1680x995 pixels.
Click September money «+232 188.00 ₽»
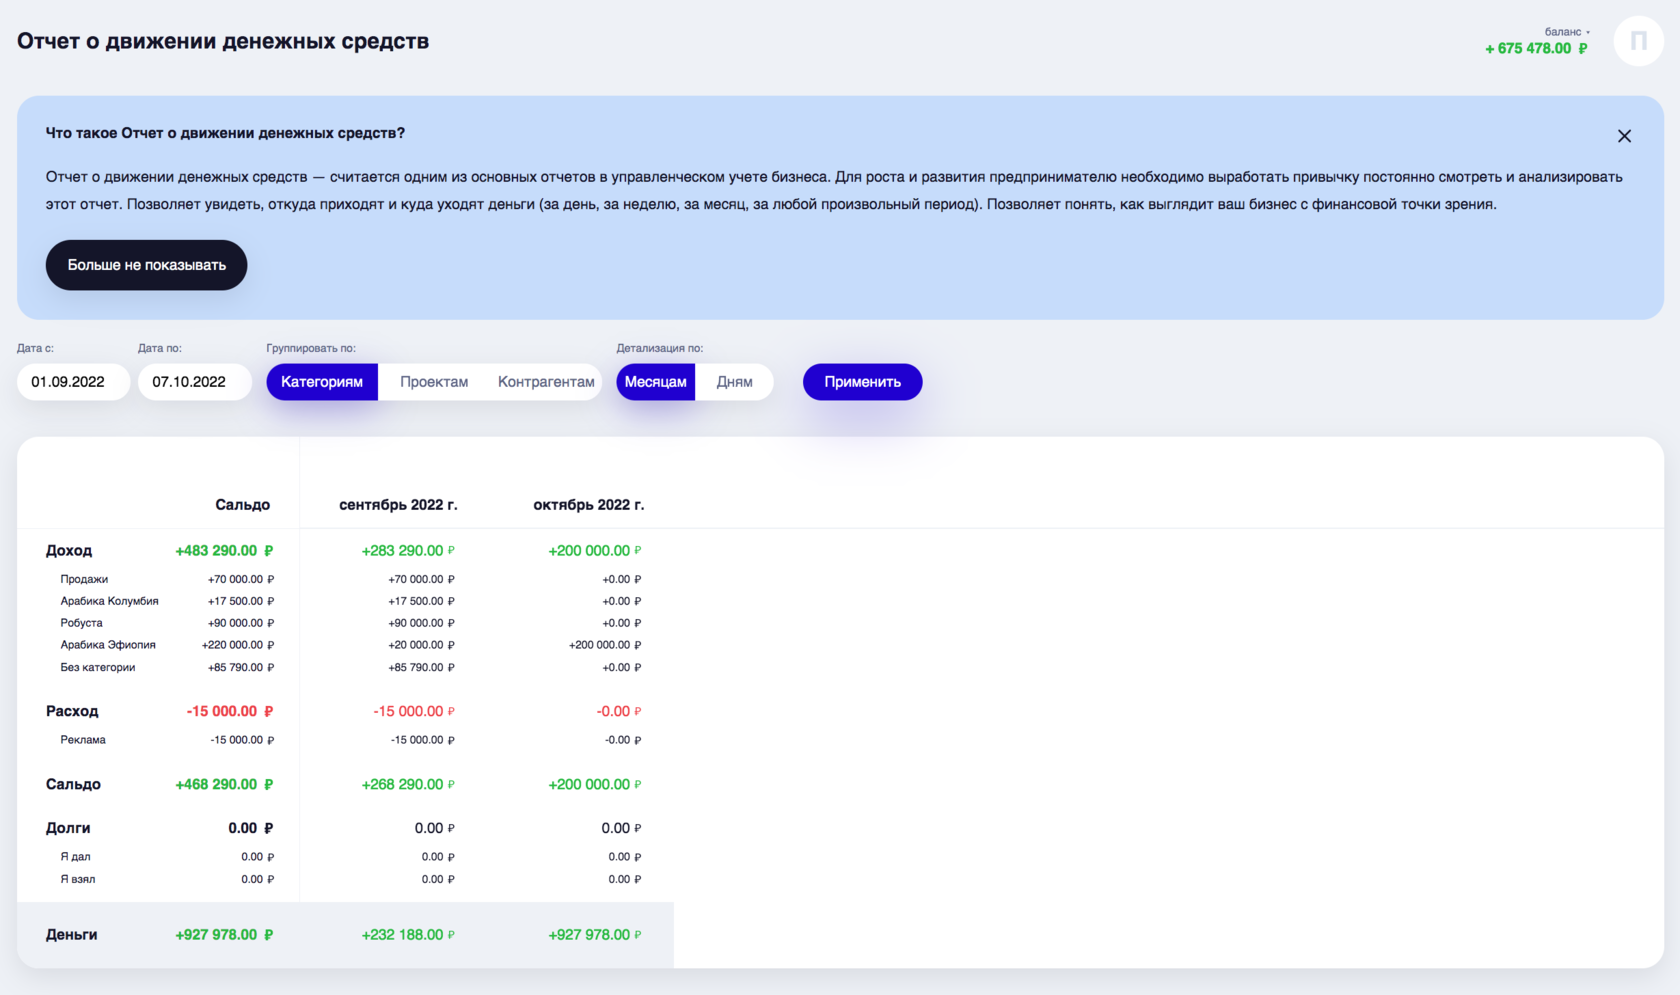click(x=408, y=935)
